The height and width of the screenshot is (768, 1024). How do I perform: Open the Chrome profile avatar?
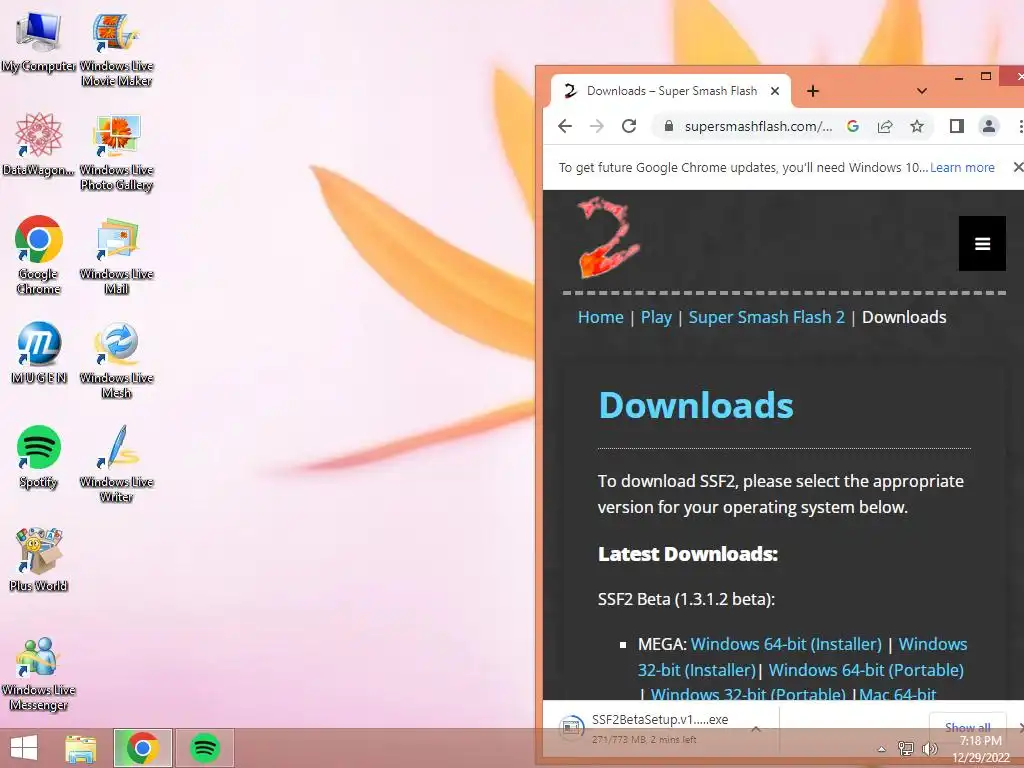pyautogui.click(x=989, y=126)
